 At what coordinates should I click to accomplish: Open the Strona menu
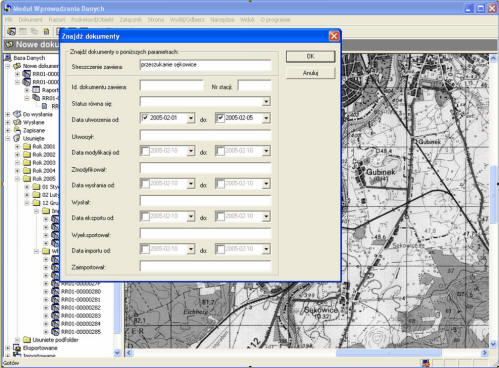click(156, 20)
